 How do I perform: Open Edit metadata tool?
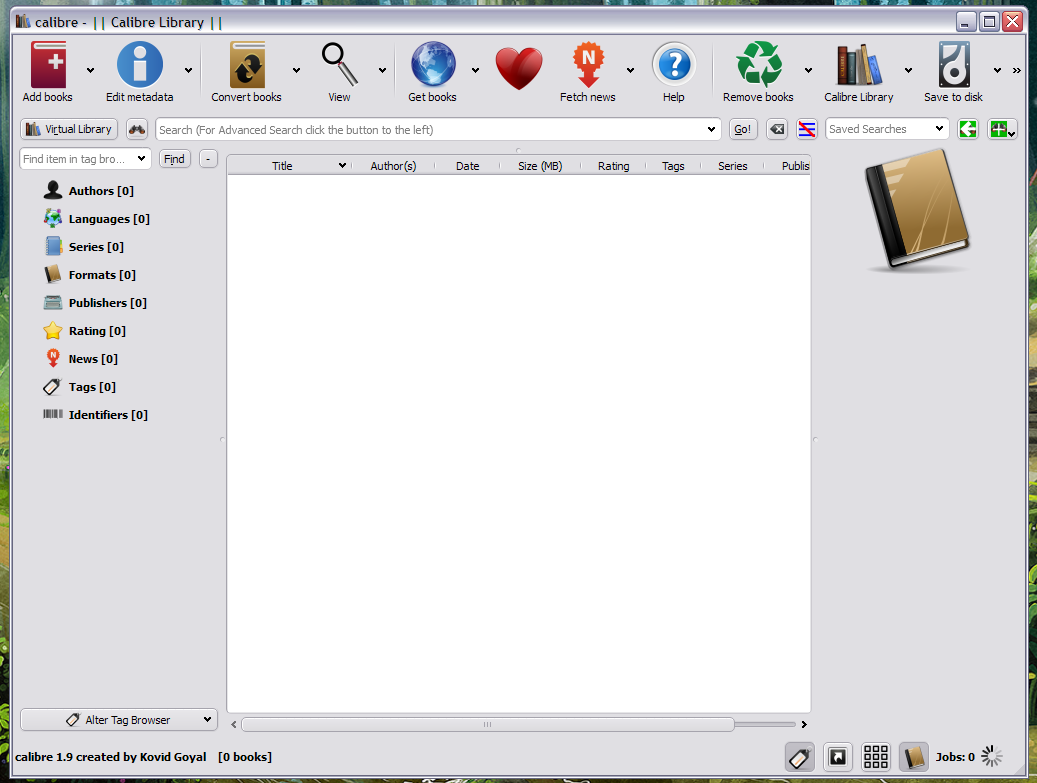pyautogui.click(x=140, y=65)
